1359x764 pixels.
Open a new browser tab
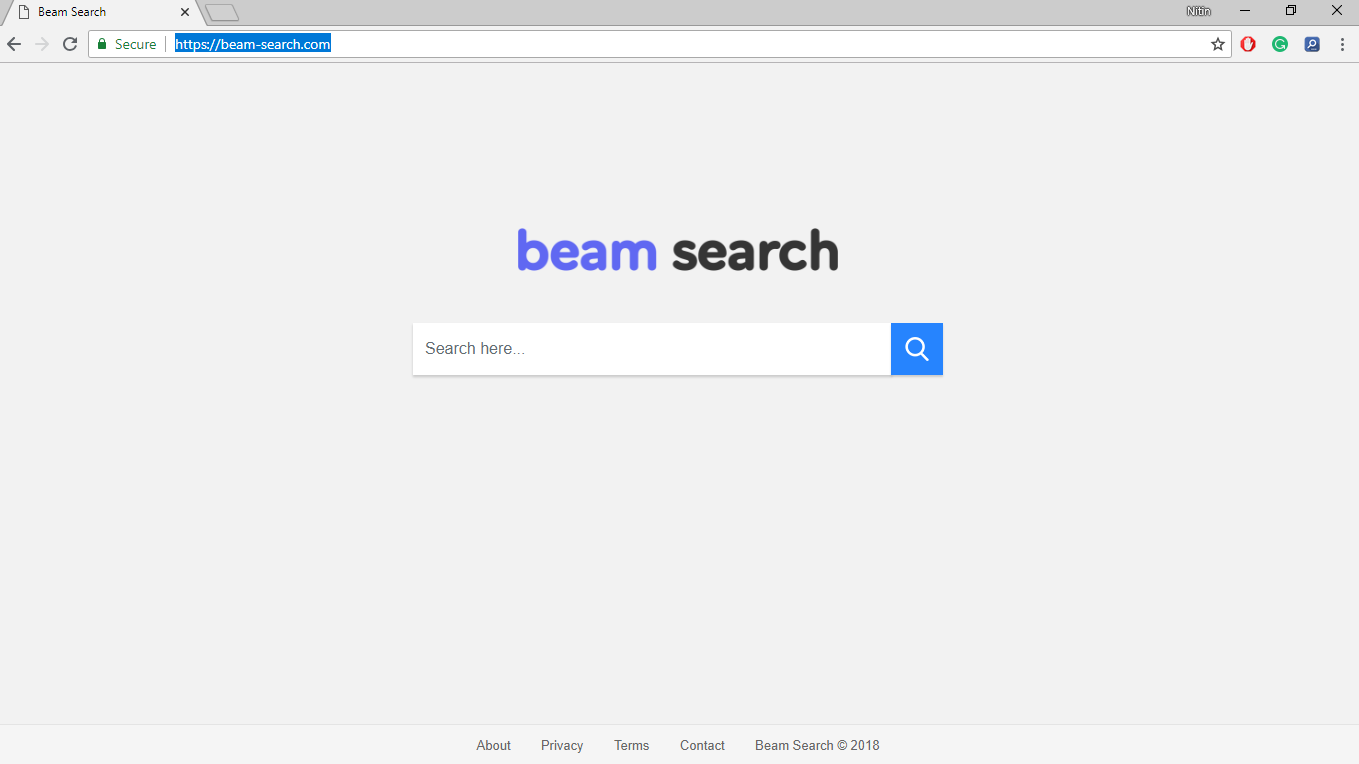220,12
